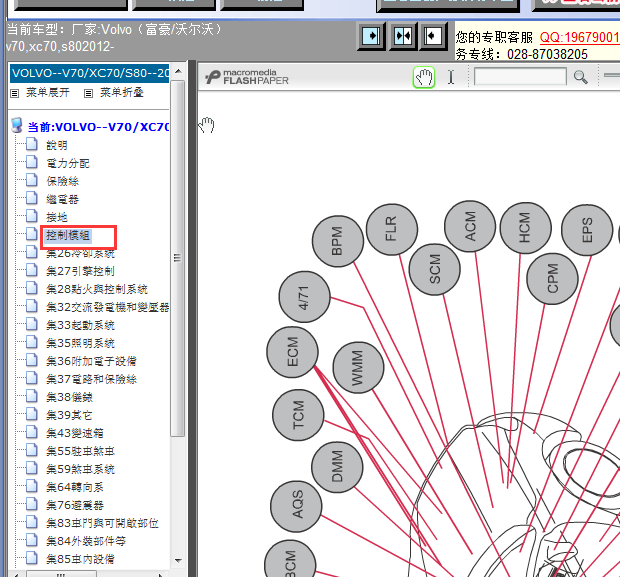Image resolution: width=620 pixels, height=577 pixels.
Task: Open the 電力分配 tree item
Action: (68, 163)
